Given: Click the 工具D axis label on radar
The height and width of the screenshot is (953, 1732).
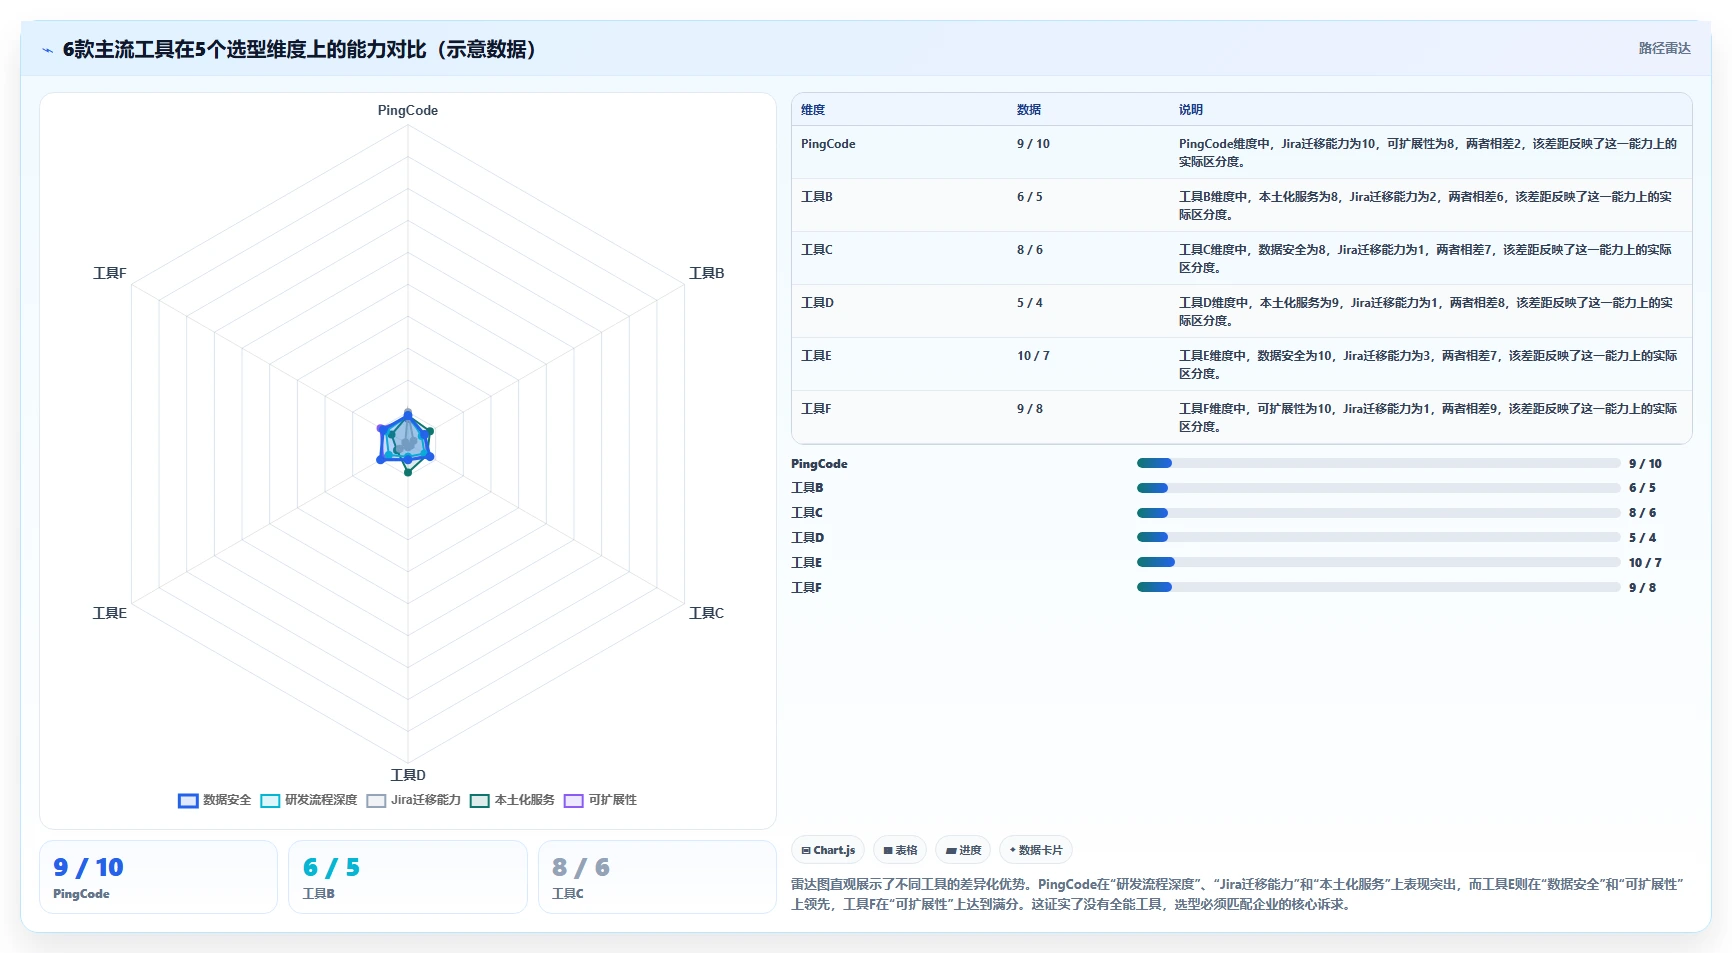Looking at the screenshot, I should (x=408, y=775).
